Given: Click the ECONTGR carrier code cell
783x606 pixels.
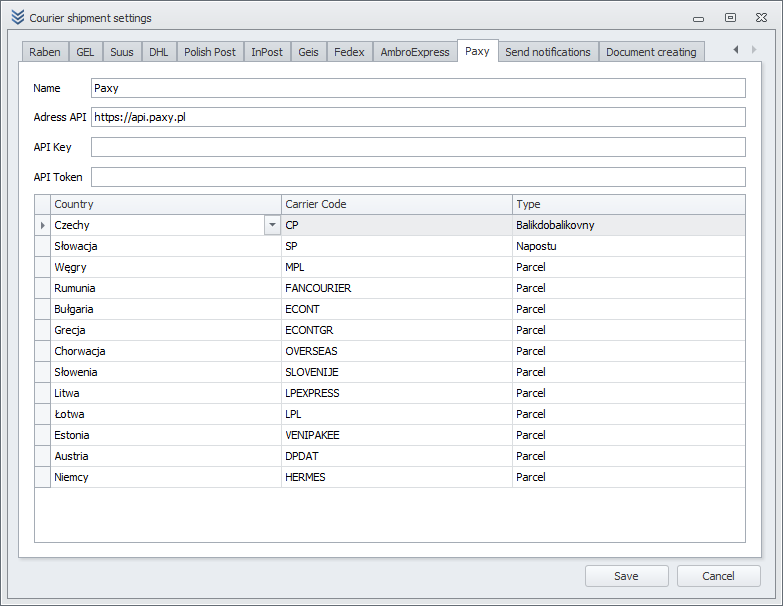Looking at the screenshot, I should coord(397,330).
